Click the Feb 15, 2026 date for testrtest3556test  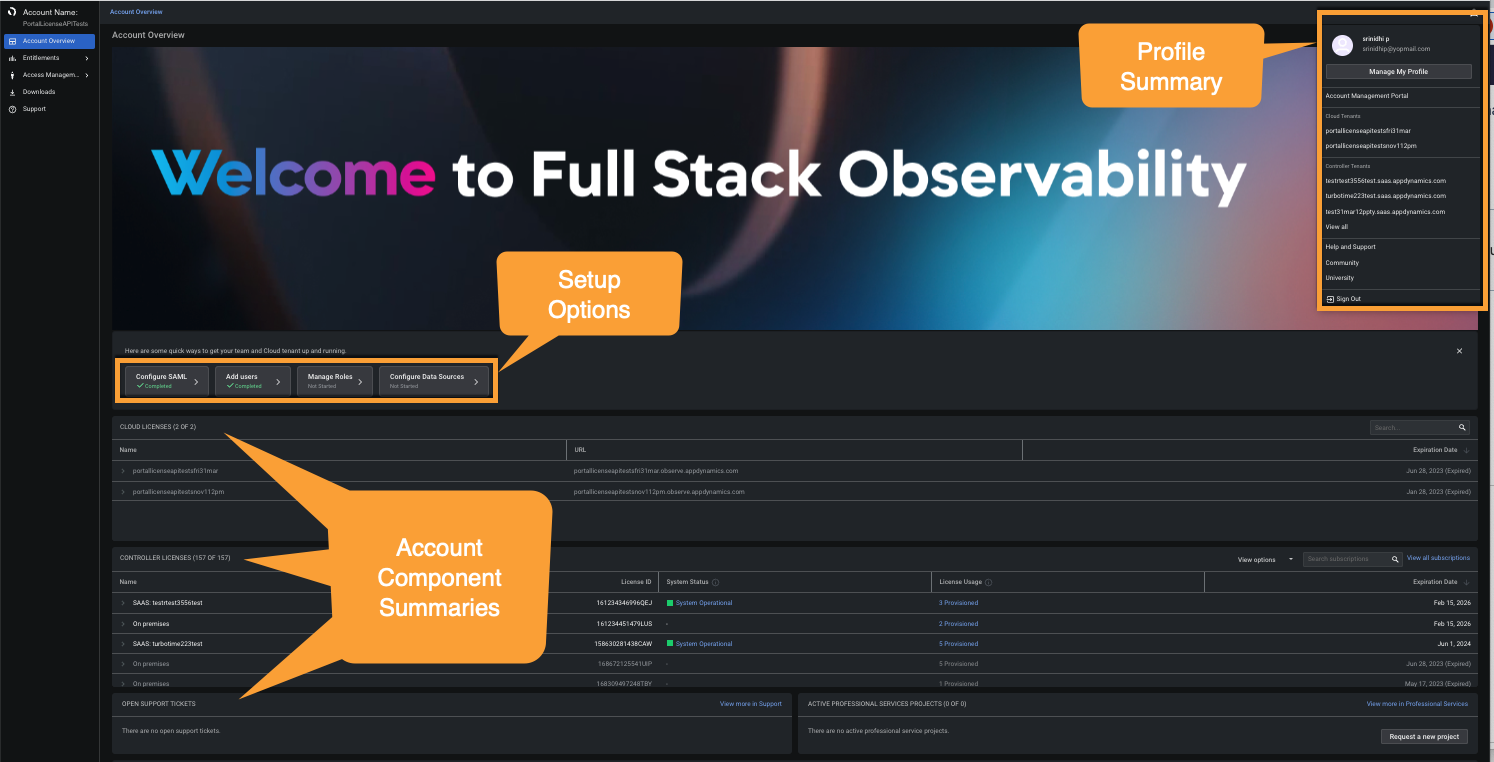(1451, 603)
